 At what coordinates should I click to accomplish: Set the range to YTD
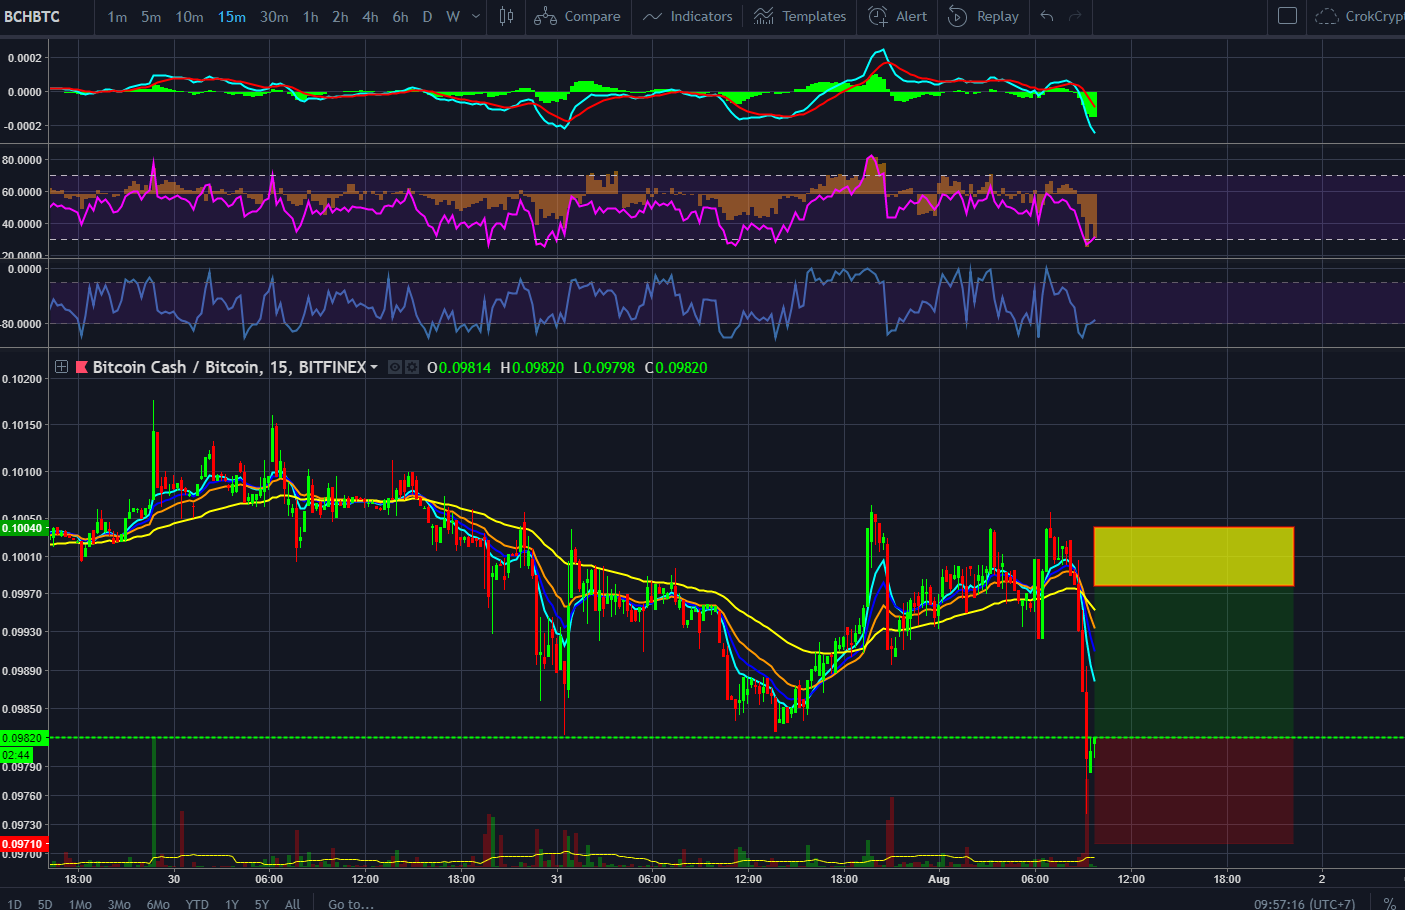(x=197, y=903)
